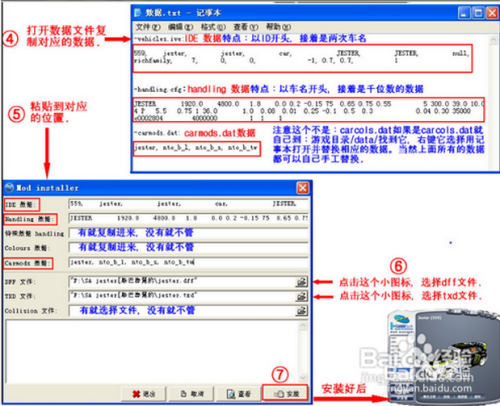
Task: Click the Colours 数据 input field
Action: 189,248
